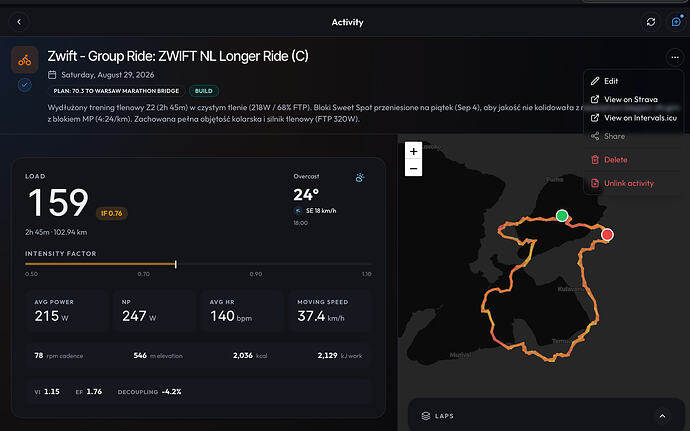Click the load value 159
Viewport: 690px width, 431px height.
coord(58,203)
